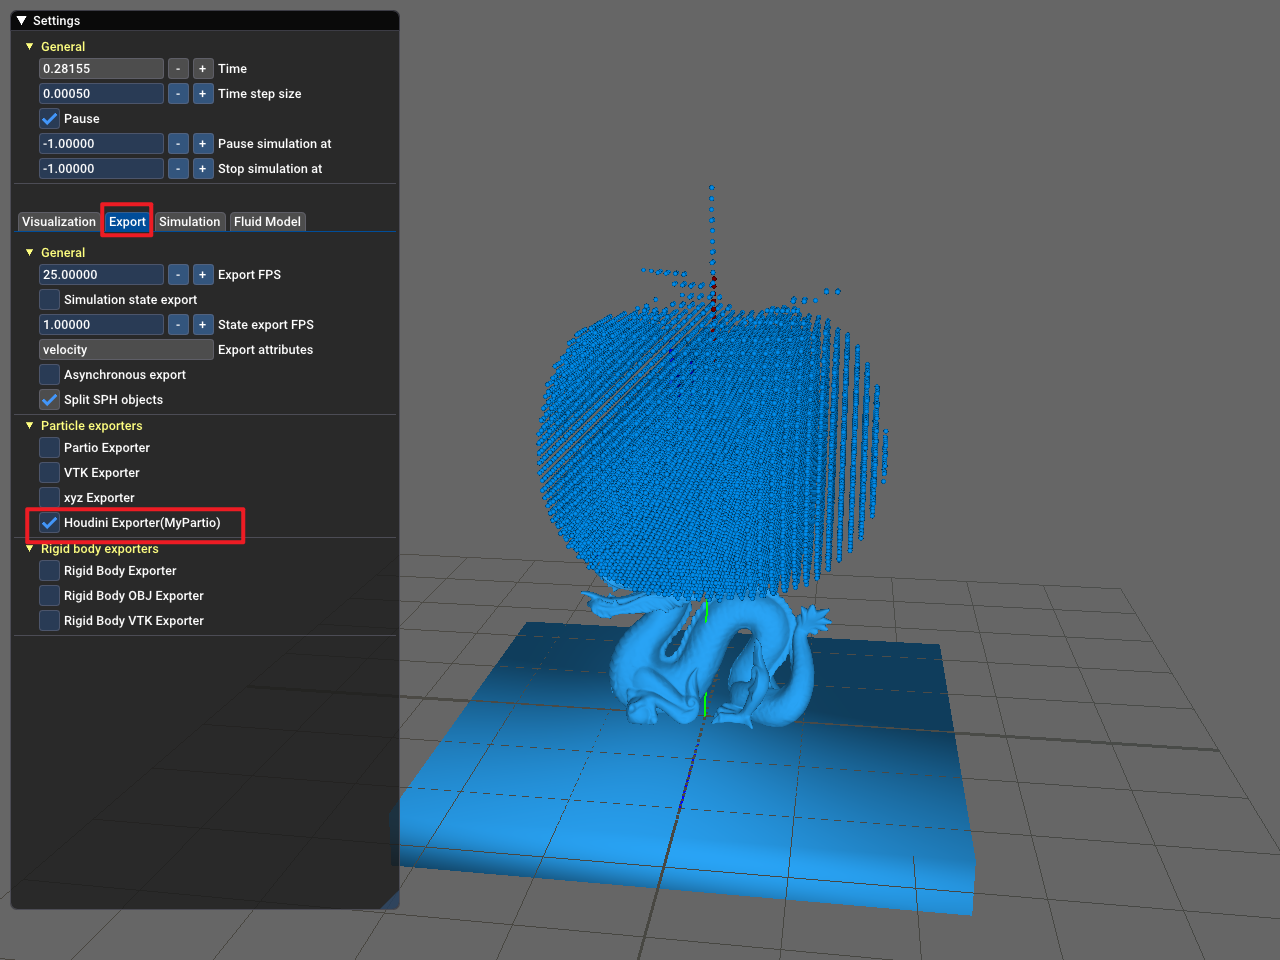Image resolution: width=1280 pixels, height=960 pixels.
Task: Uncheck Houdini Exporter(MyPartio)
Action: [49, 523]
